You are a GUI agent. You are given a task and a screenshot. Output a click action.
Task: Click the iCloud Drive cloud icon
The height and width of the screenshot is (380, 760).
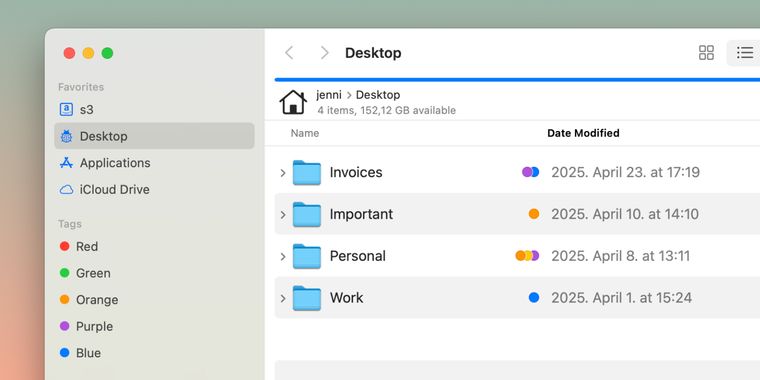point(66,190)
